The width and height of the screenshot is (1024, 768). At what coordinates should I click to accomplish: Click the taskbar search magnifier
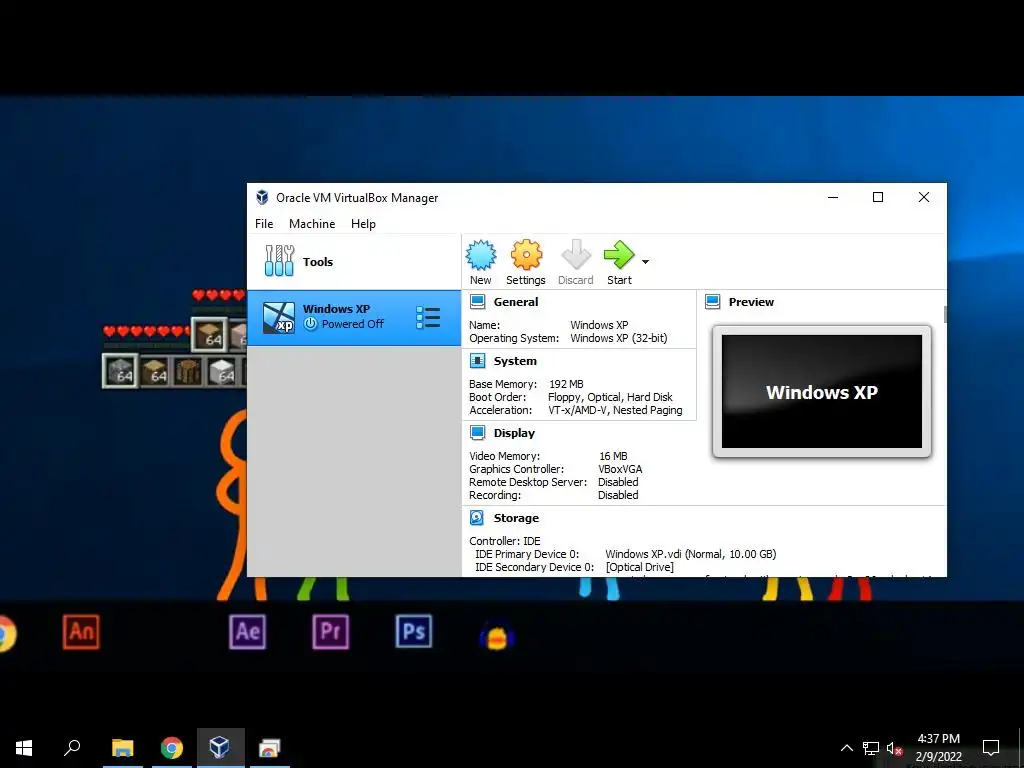(x=72, y=747)
